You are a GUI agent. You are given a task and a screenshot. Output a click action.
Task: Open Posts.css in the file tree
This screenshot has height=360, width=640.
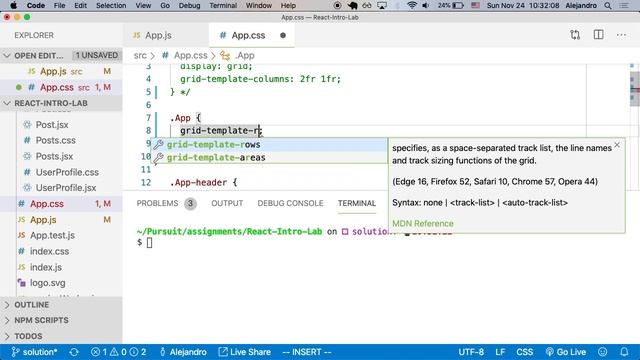click(x=56, y=140)
